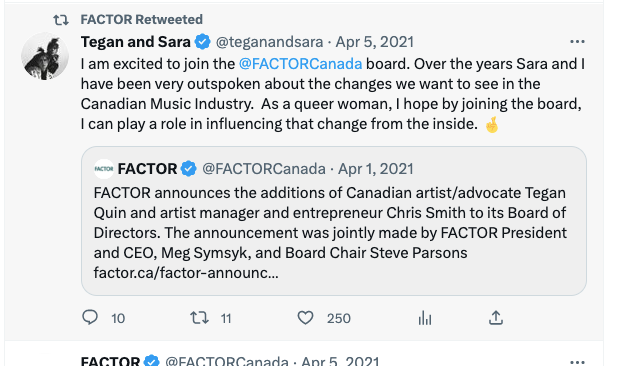Click the Tegan and Sara verified badge

(203, 42)
